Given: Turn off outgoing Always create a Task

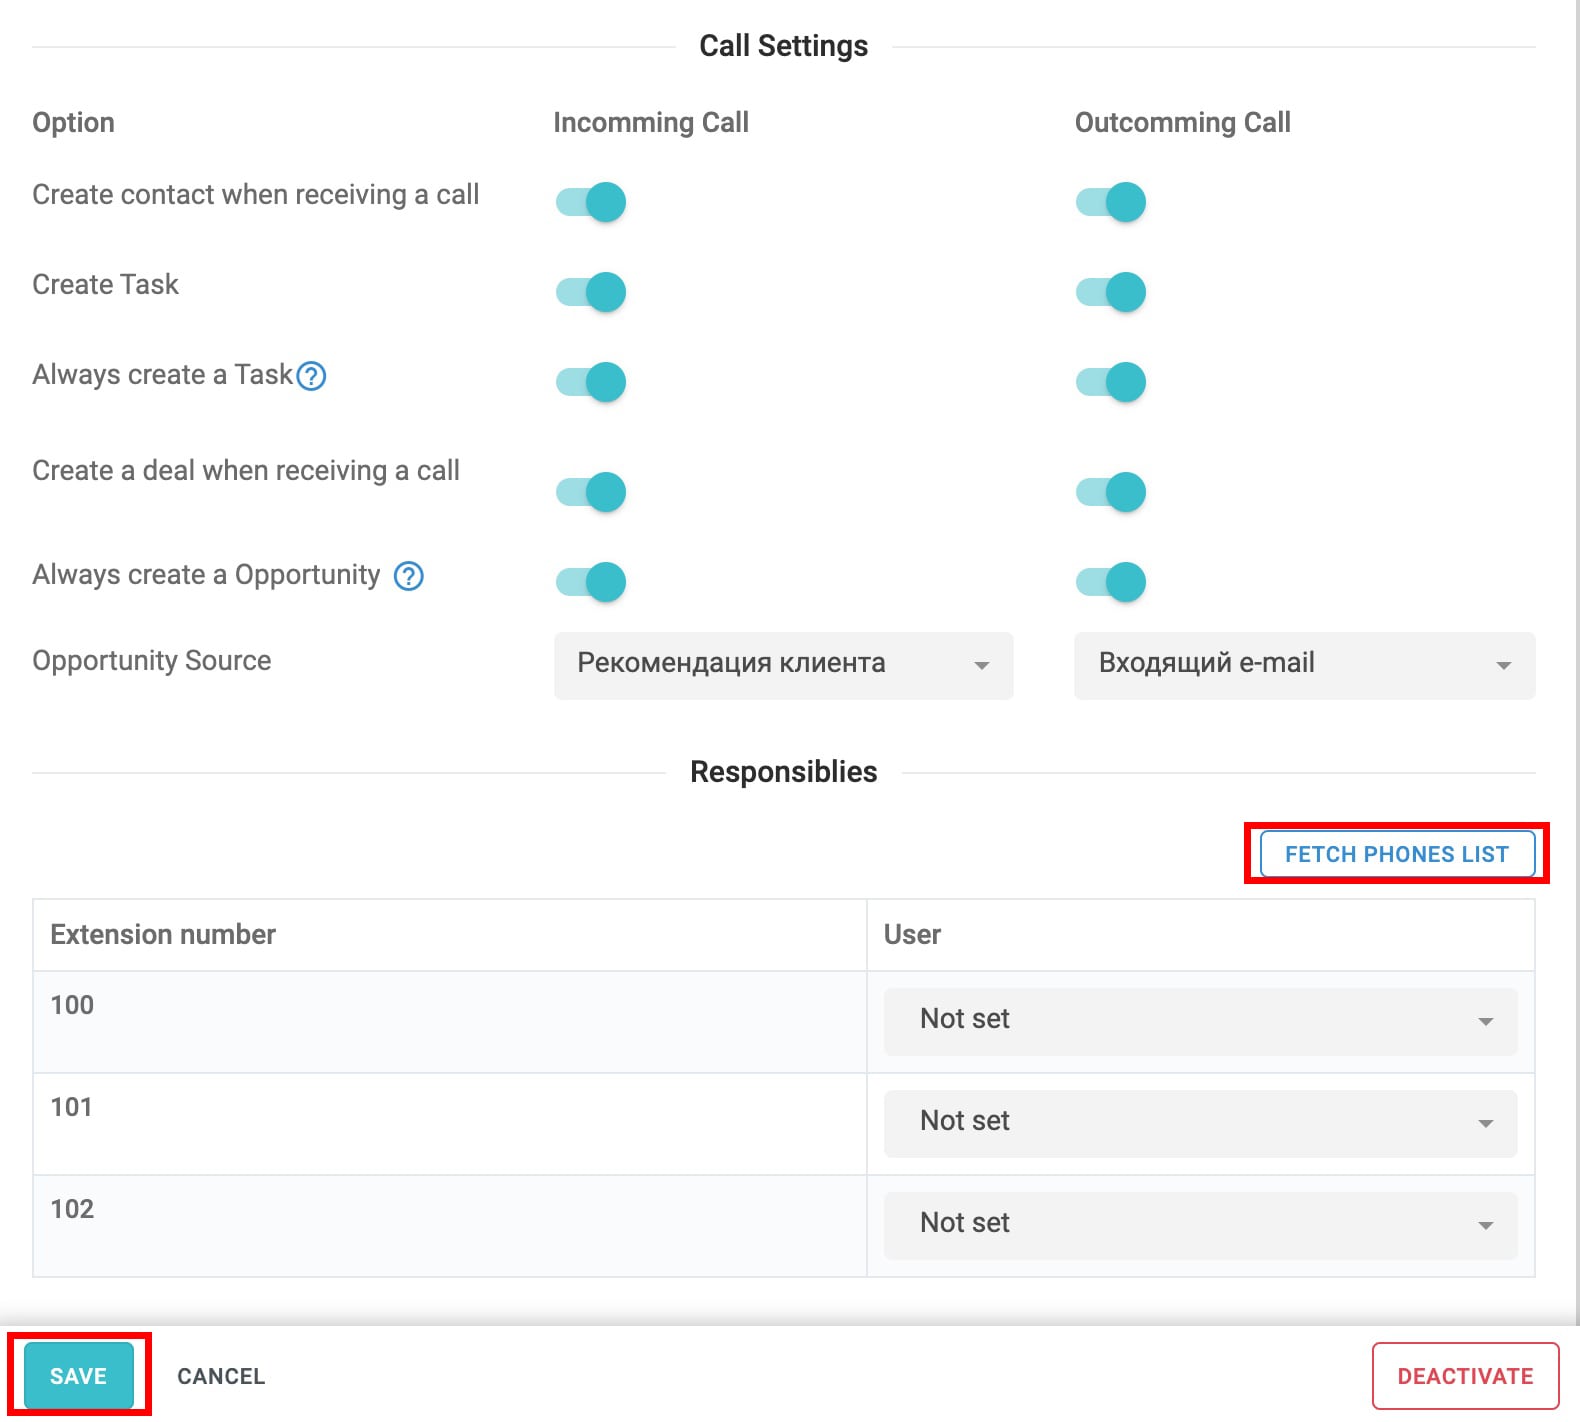Looking at the screenshot, I should 1111,382.
